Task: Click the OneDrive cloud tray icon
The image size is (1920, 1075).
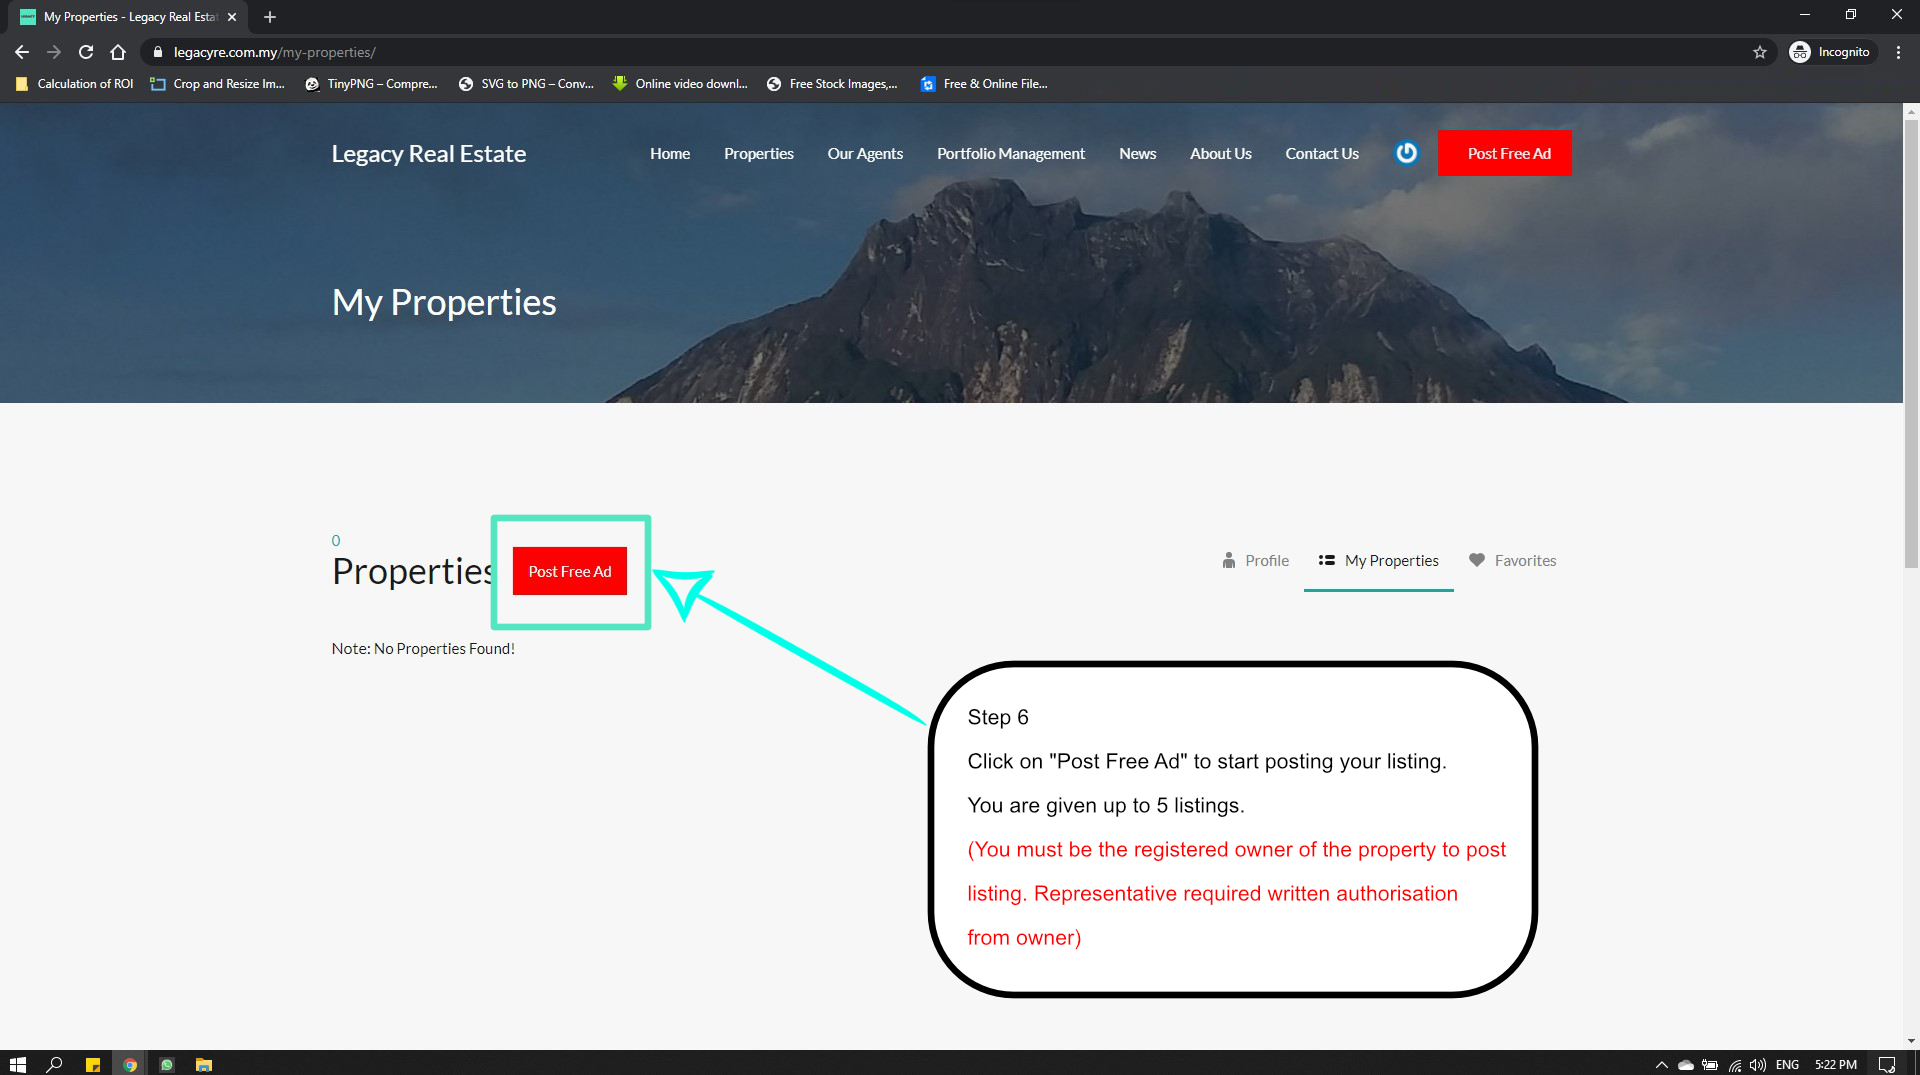Action: click(1686, 1065)
